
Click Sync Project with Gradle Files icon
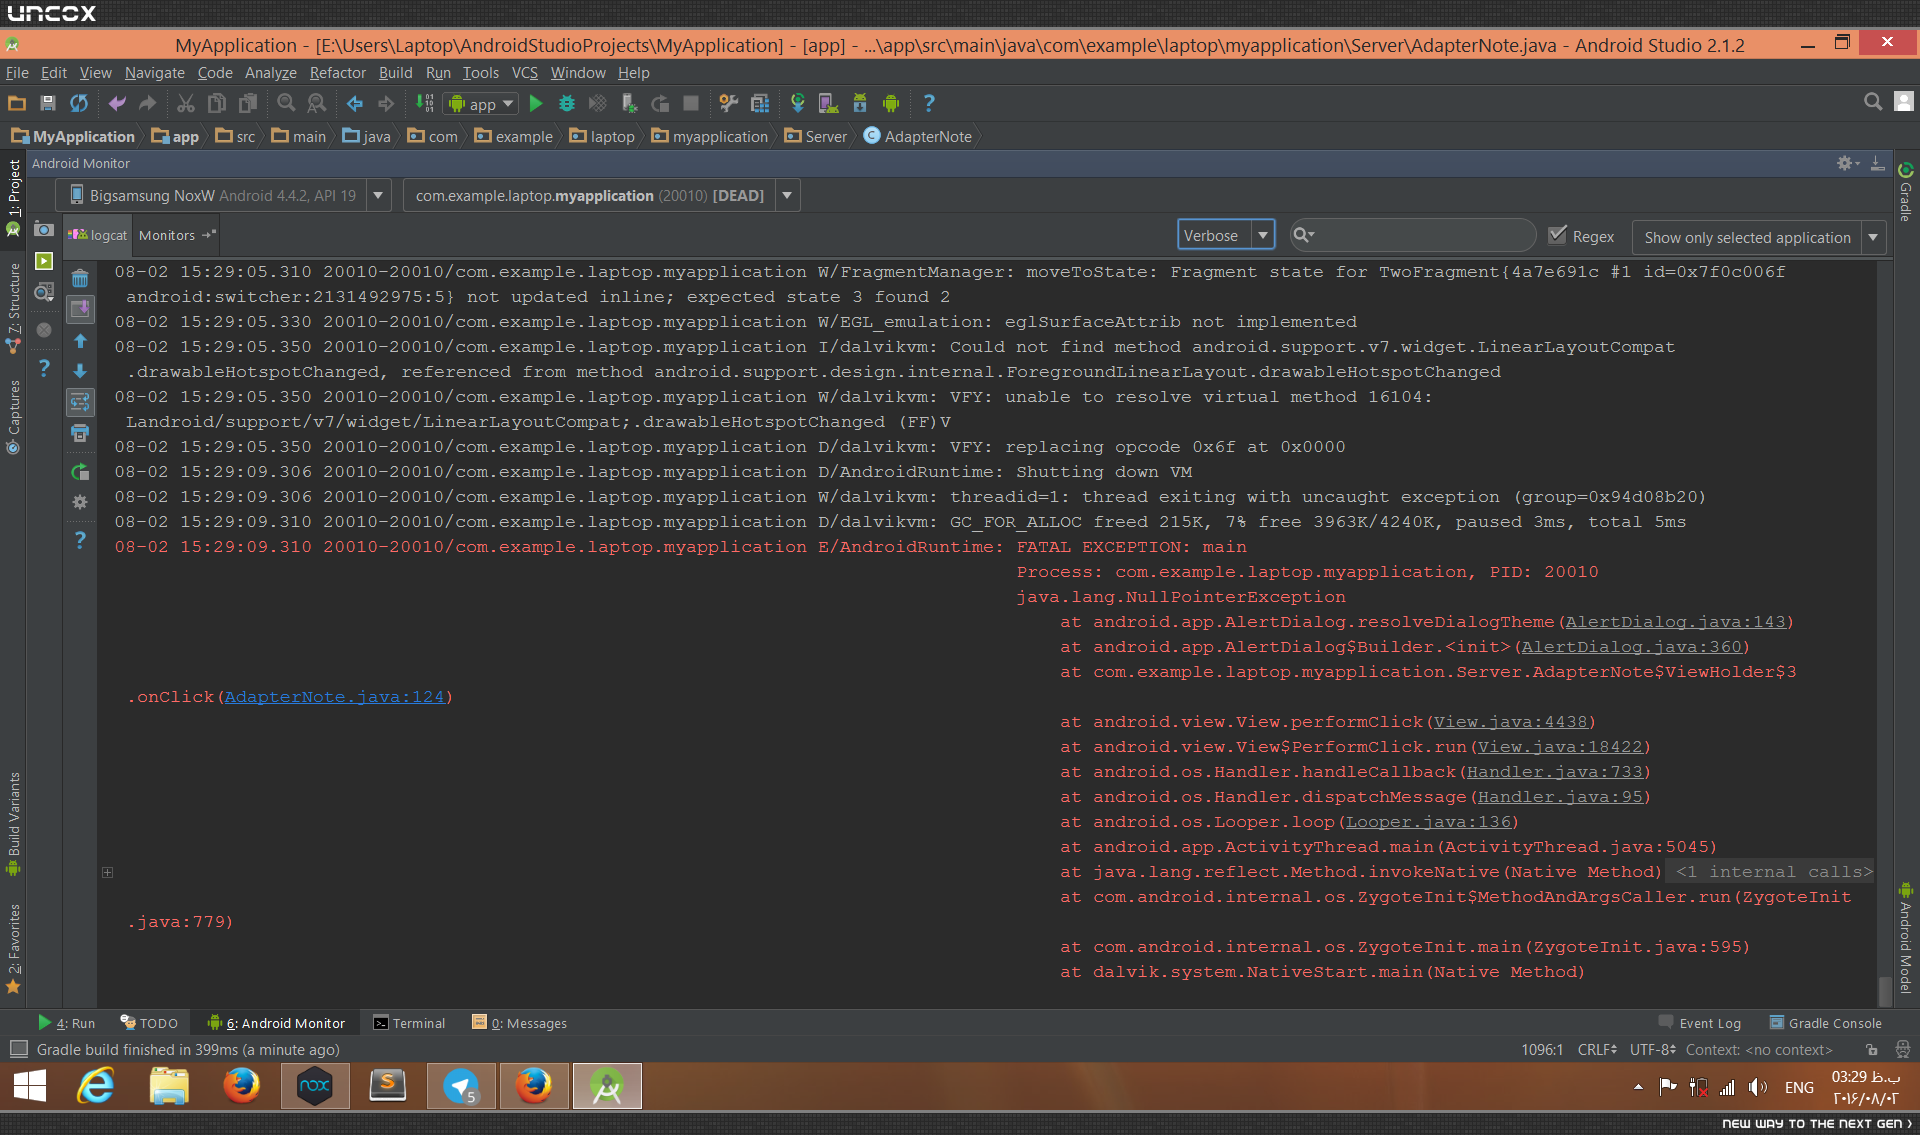(x=798, y=103)
